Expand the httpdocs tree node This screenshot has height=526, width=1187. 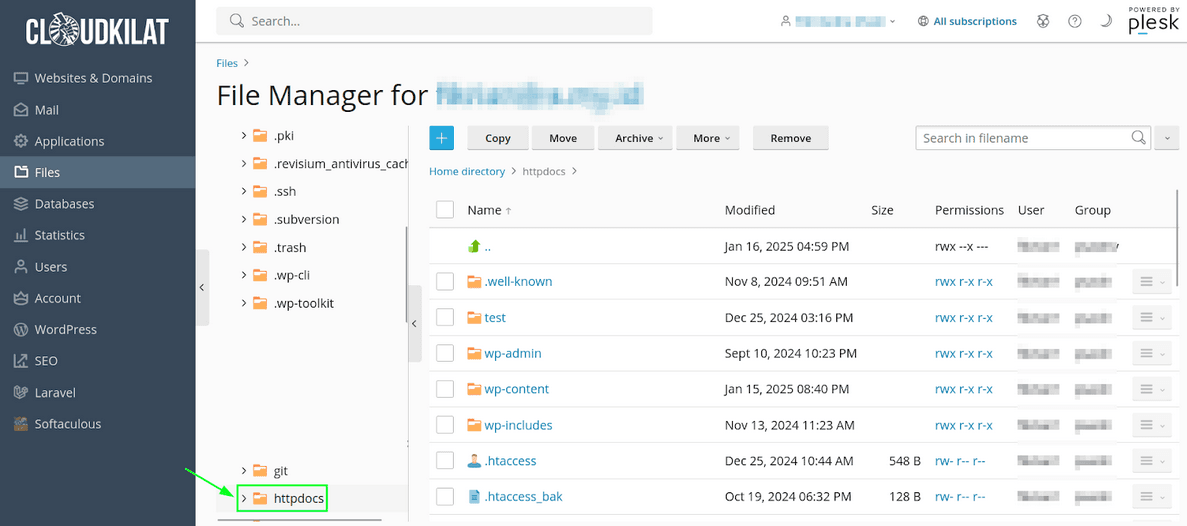tap(244, 498)
